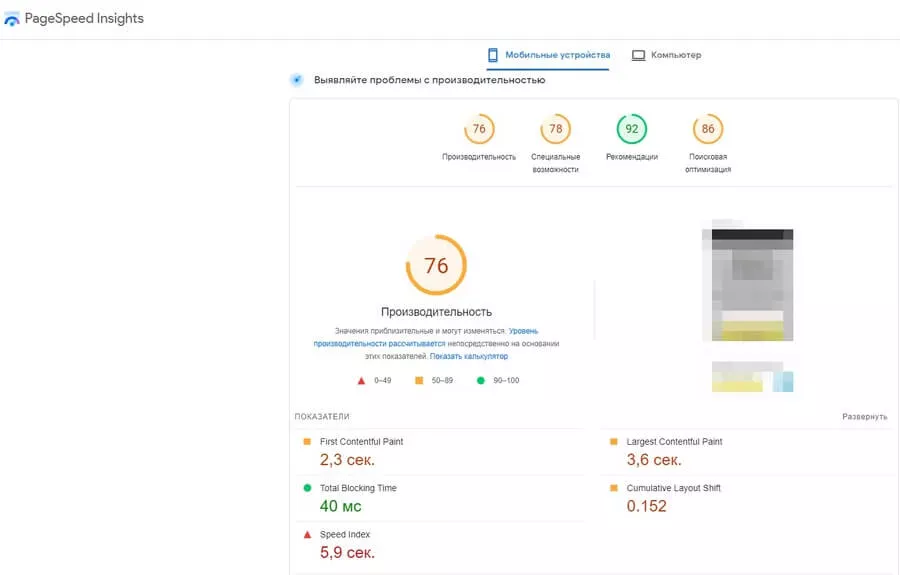Screen dimensions: 900x575
Task: Click the red triangle beside Speed Index
Action: 307,535
